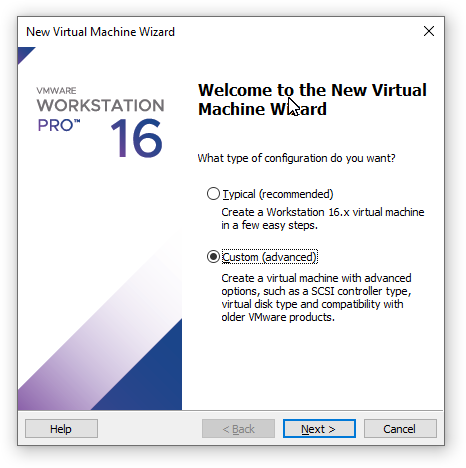Click the Custom (advanced) label text
The height and width of the screenshot is (468, 466).
pyautogui.click(x=270, y=257)
